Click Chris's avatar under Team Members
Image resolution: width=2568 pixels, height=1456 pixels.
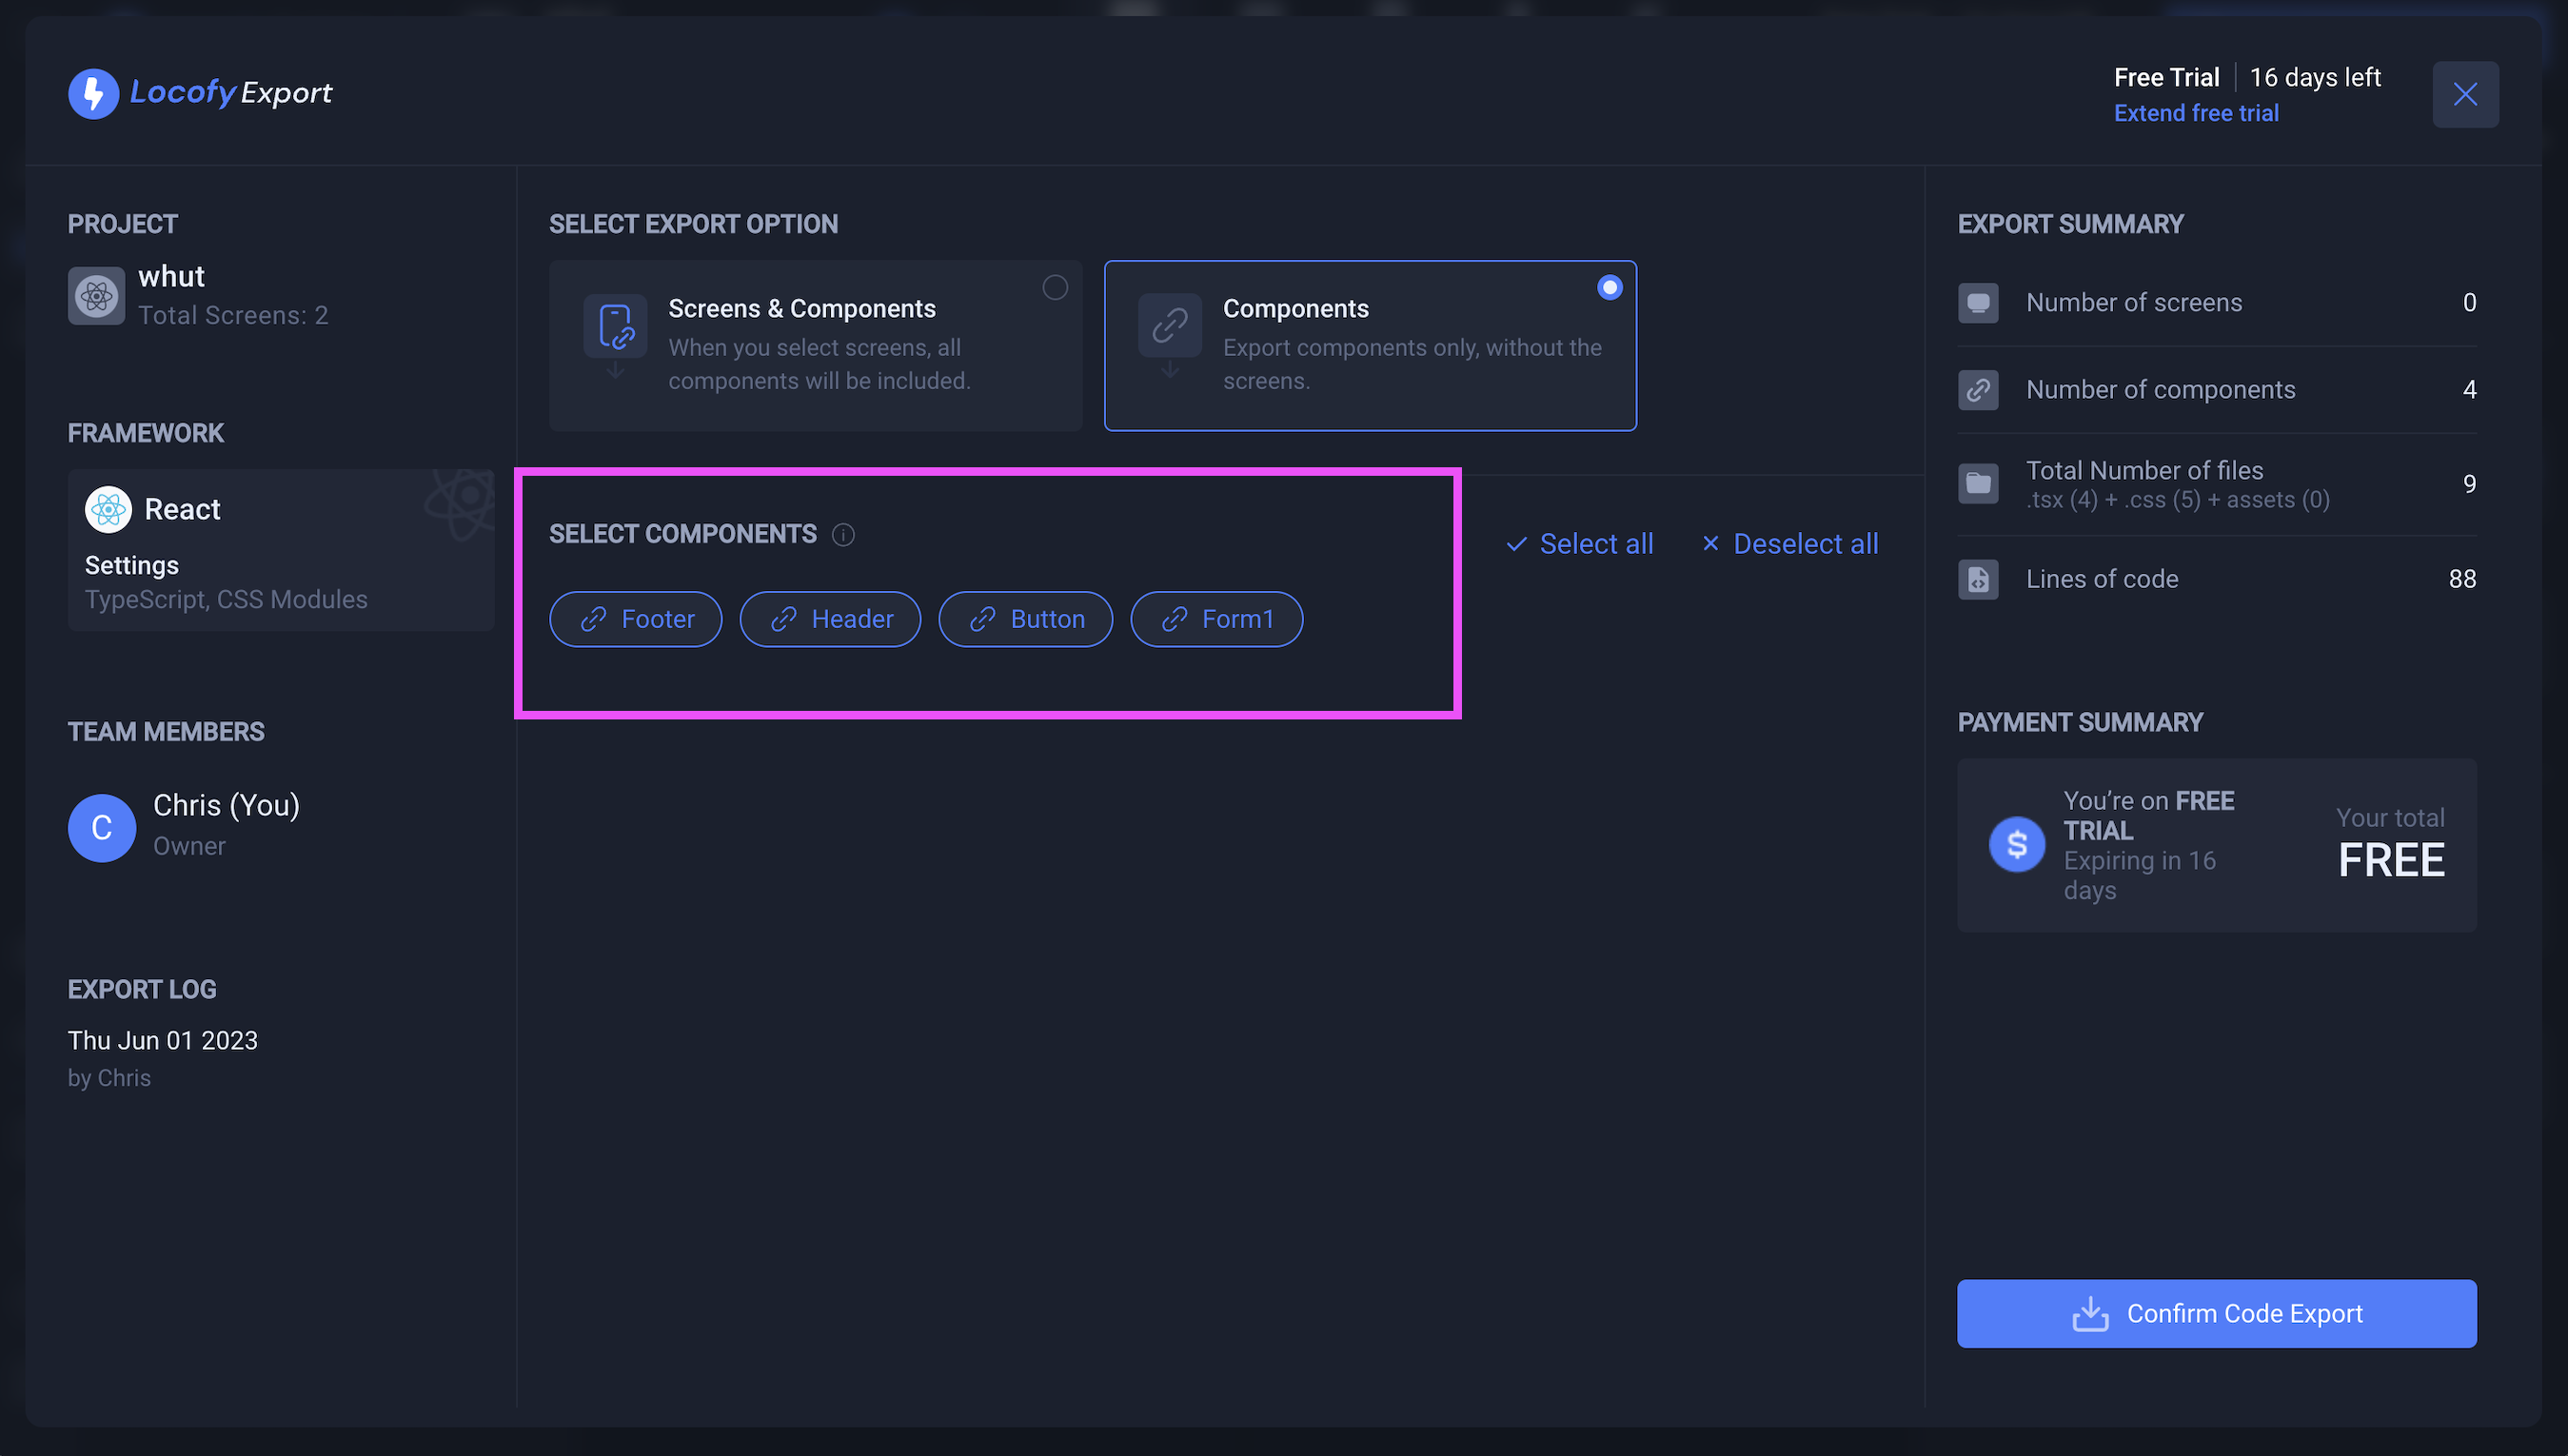pyautogui.click(x=101, y=827)
